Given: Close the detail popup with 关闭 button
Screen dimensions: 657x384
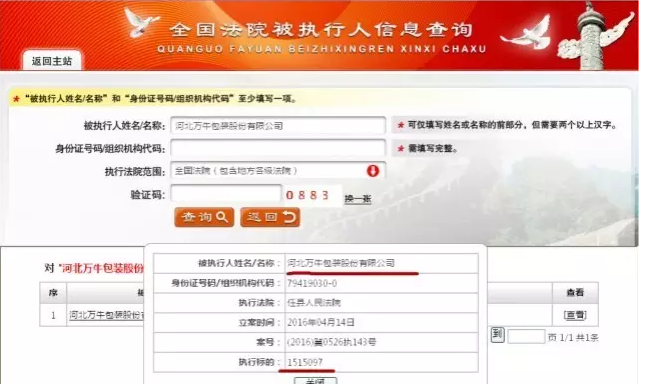Looking at the screenshot, I should click(x=316, y=381).
